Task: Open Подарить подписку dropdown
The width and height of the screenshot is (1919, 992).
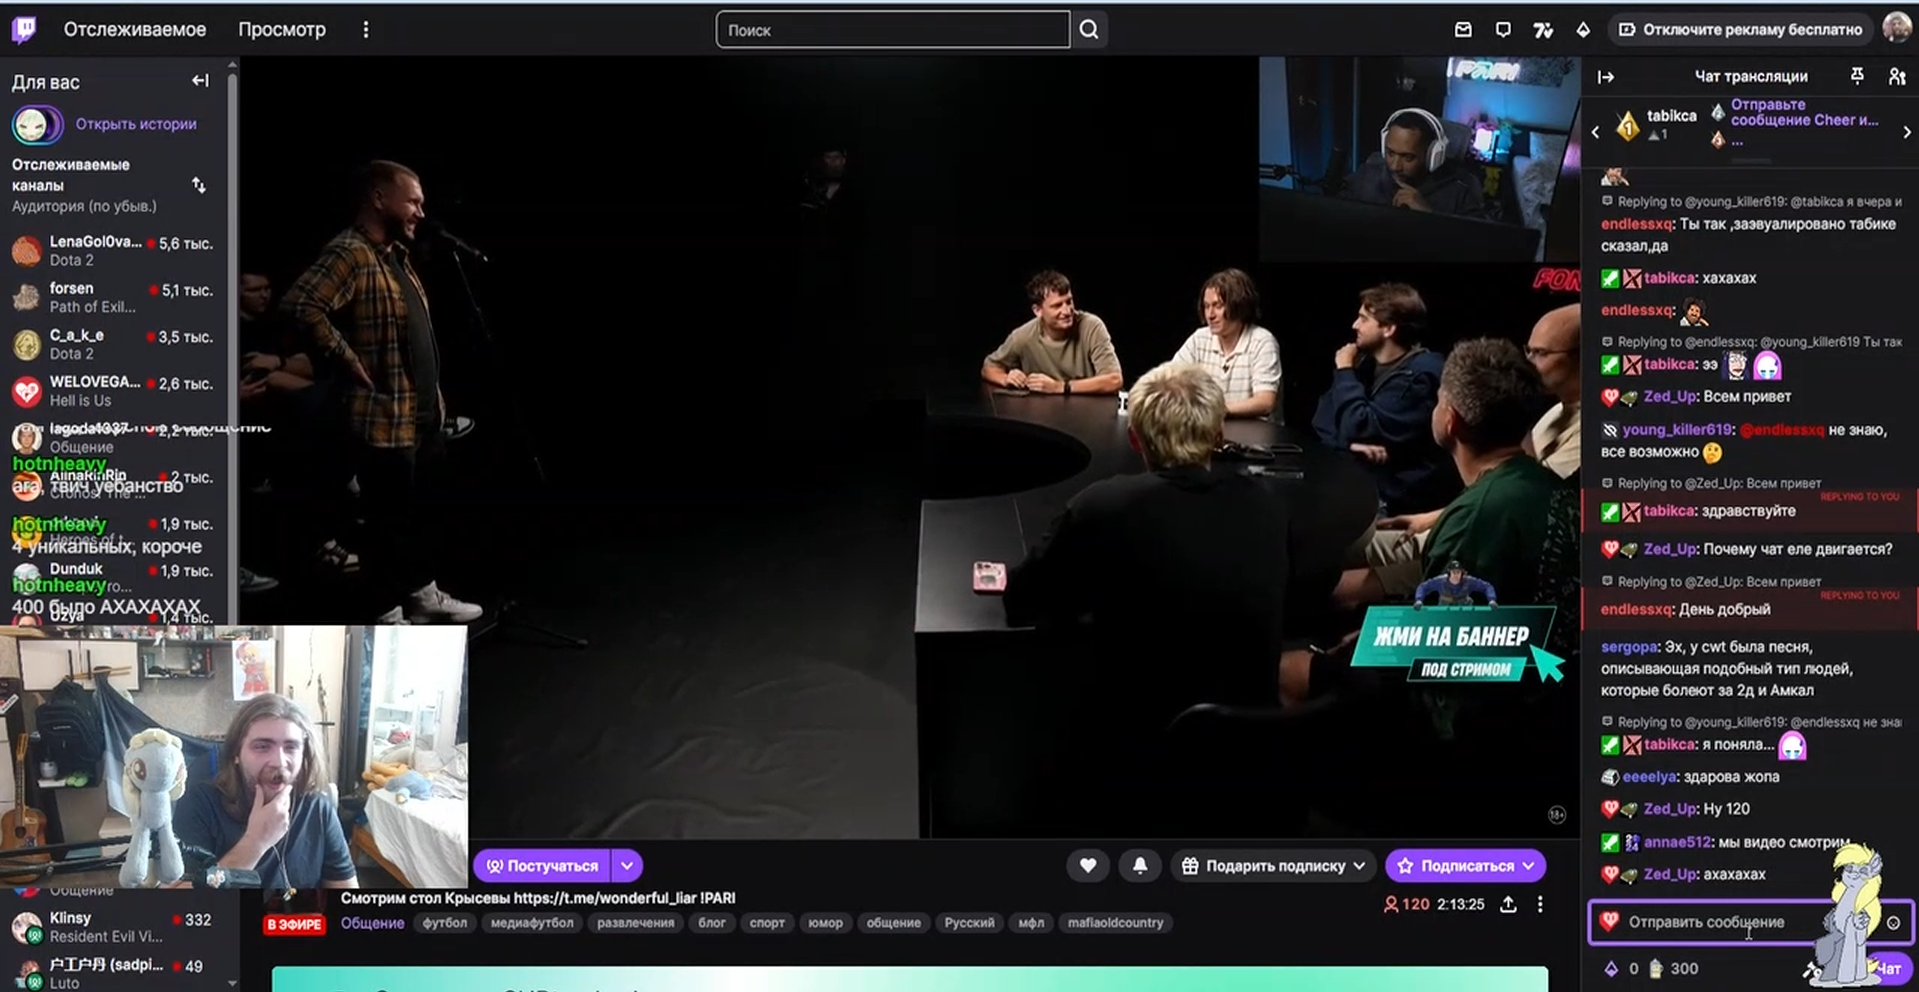Action: [x=1273, y=866]
